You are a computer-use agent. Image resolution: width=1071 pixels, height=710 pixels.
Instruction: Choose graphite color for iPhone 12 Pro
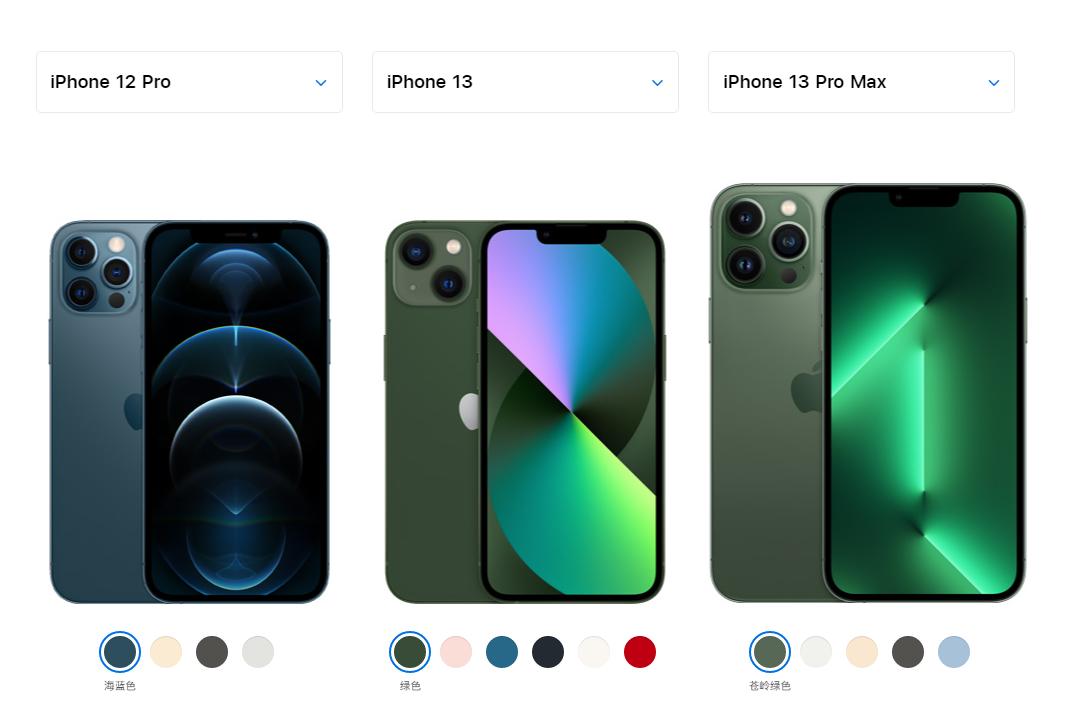tap(212, 652)
